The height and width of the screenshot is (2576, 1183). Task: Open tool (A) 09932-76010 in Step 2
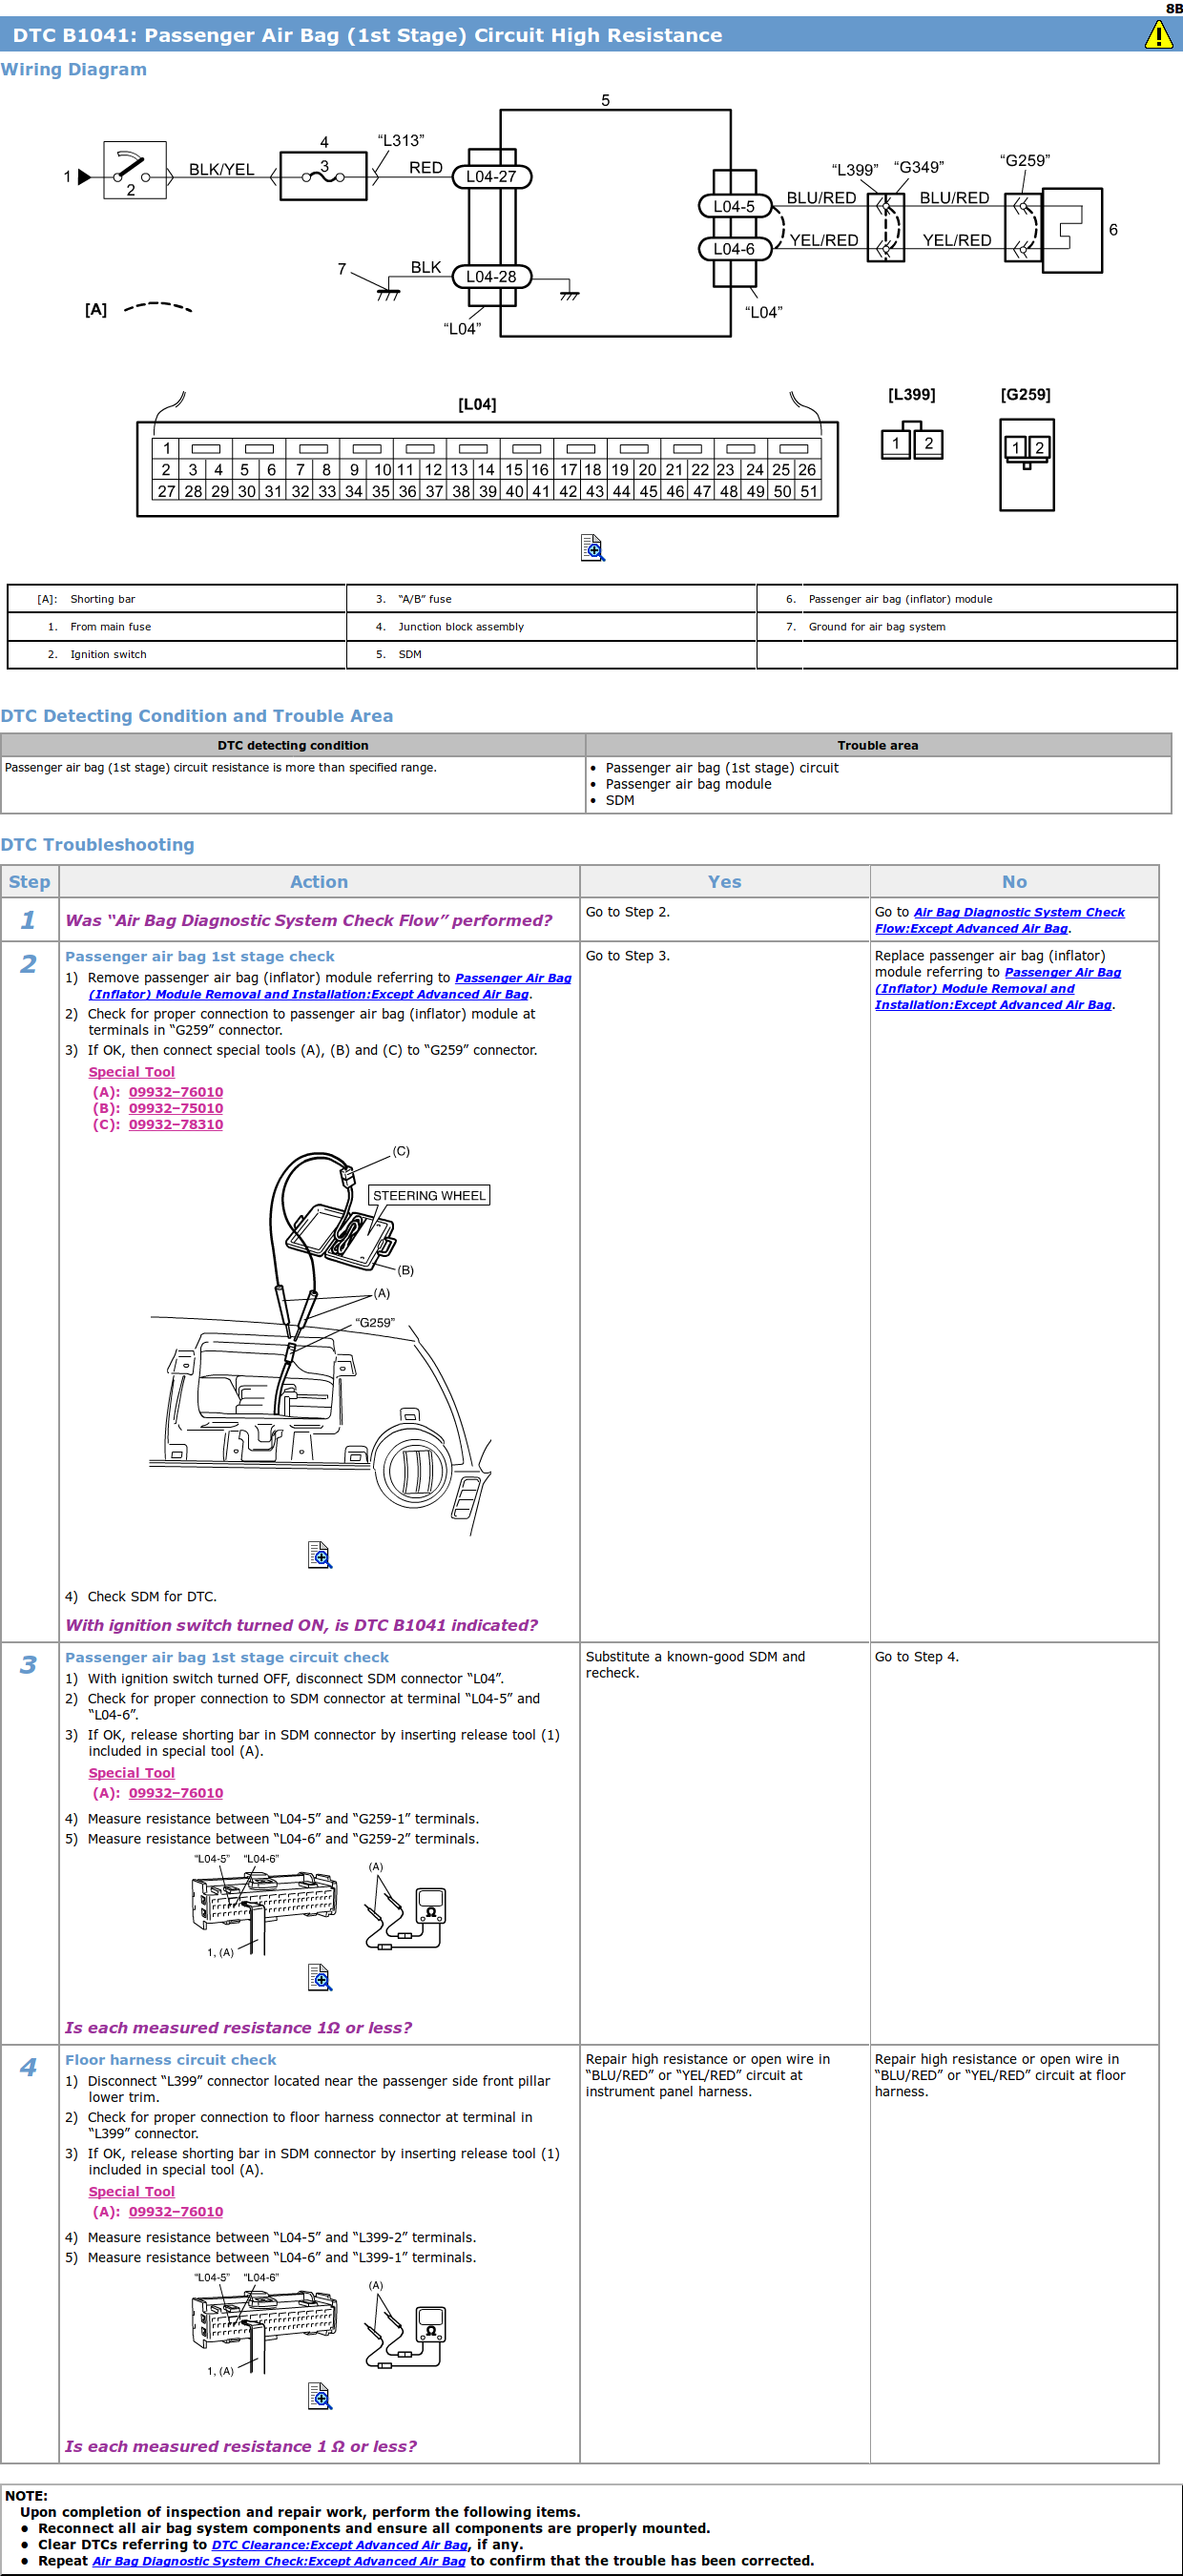point(175,1092)
